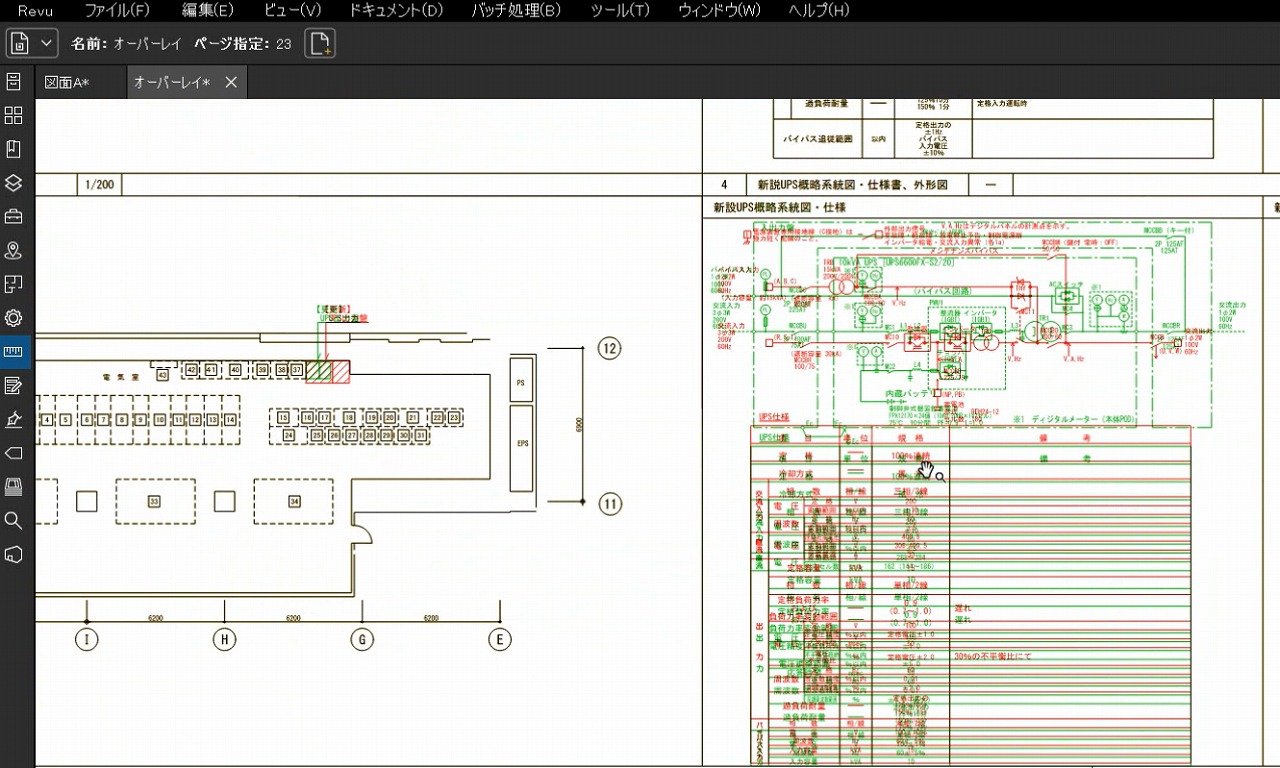Open the Spaces panel
This screenshot has width=1280, height=768.
[x=14, y=285]
